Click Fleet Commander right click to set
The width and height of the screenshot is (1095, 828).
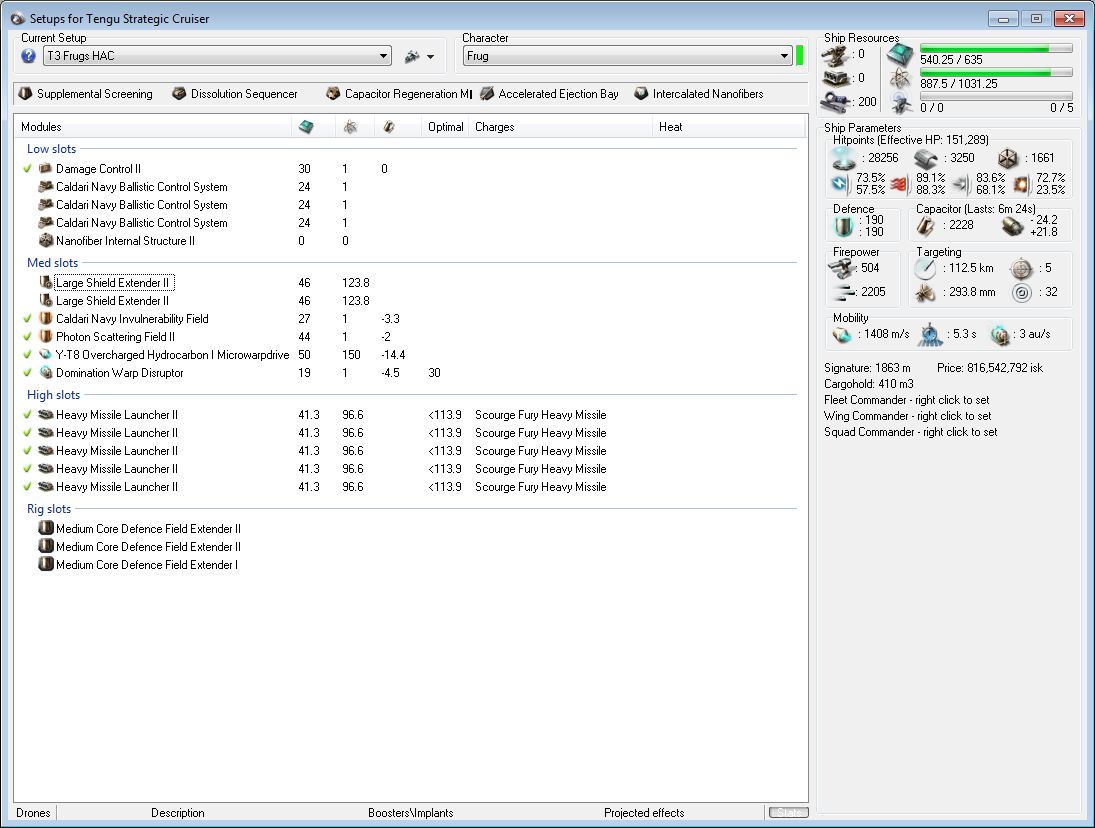pos(906,400)
